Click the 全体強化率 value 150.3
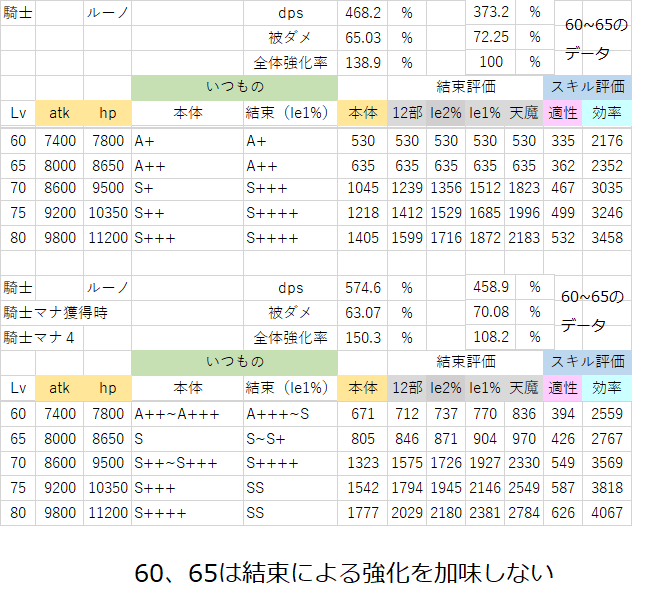This screenshot has height=615, width=648. 362,338
